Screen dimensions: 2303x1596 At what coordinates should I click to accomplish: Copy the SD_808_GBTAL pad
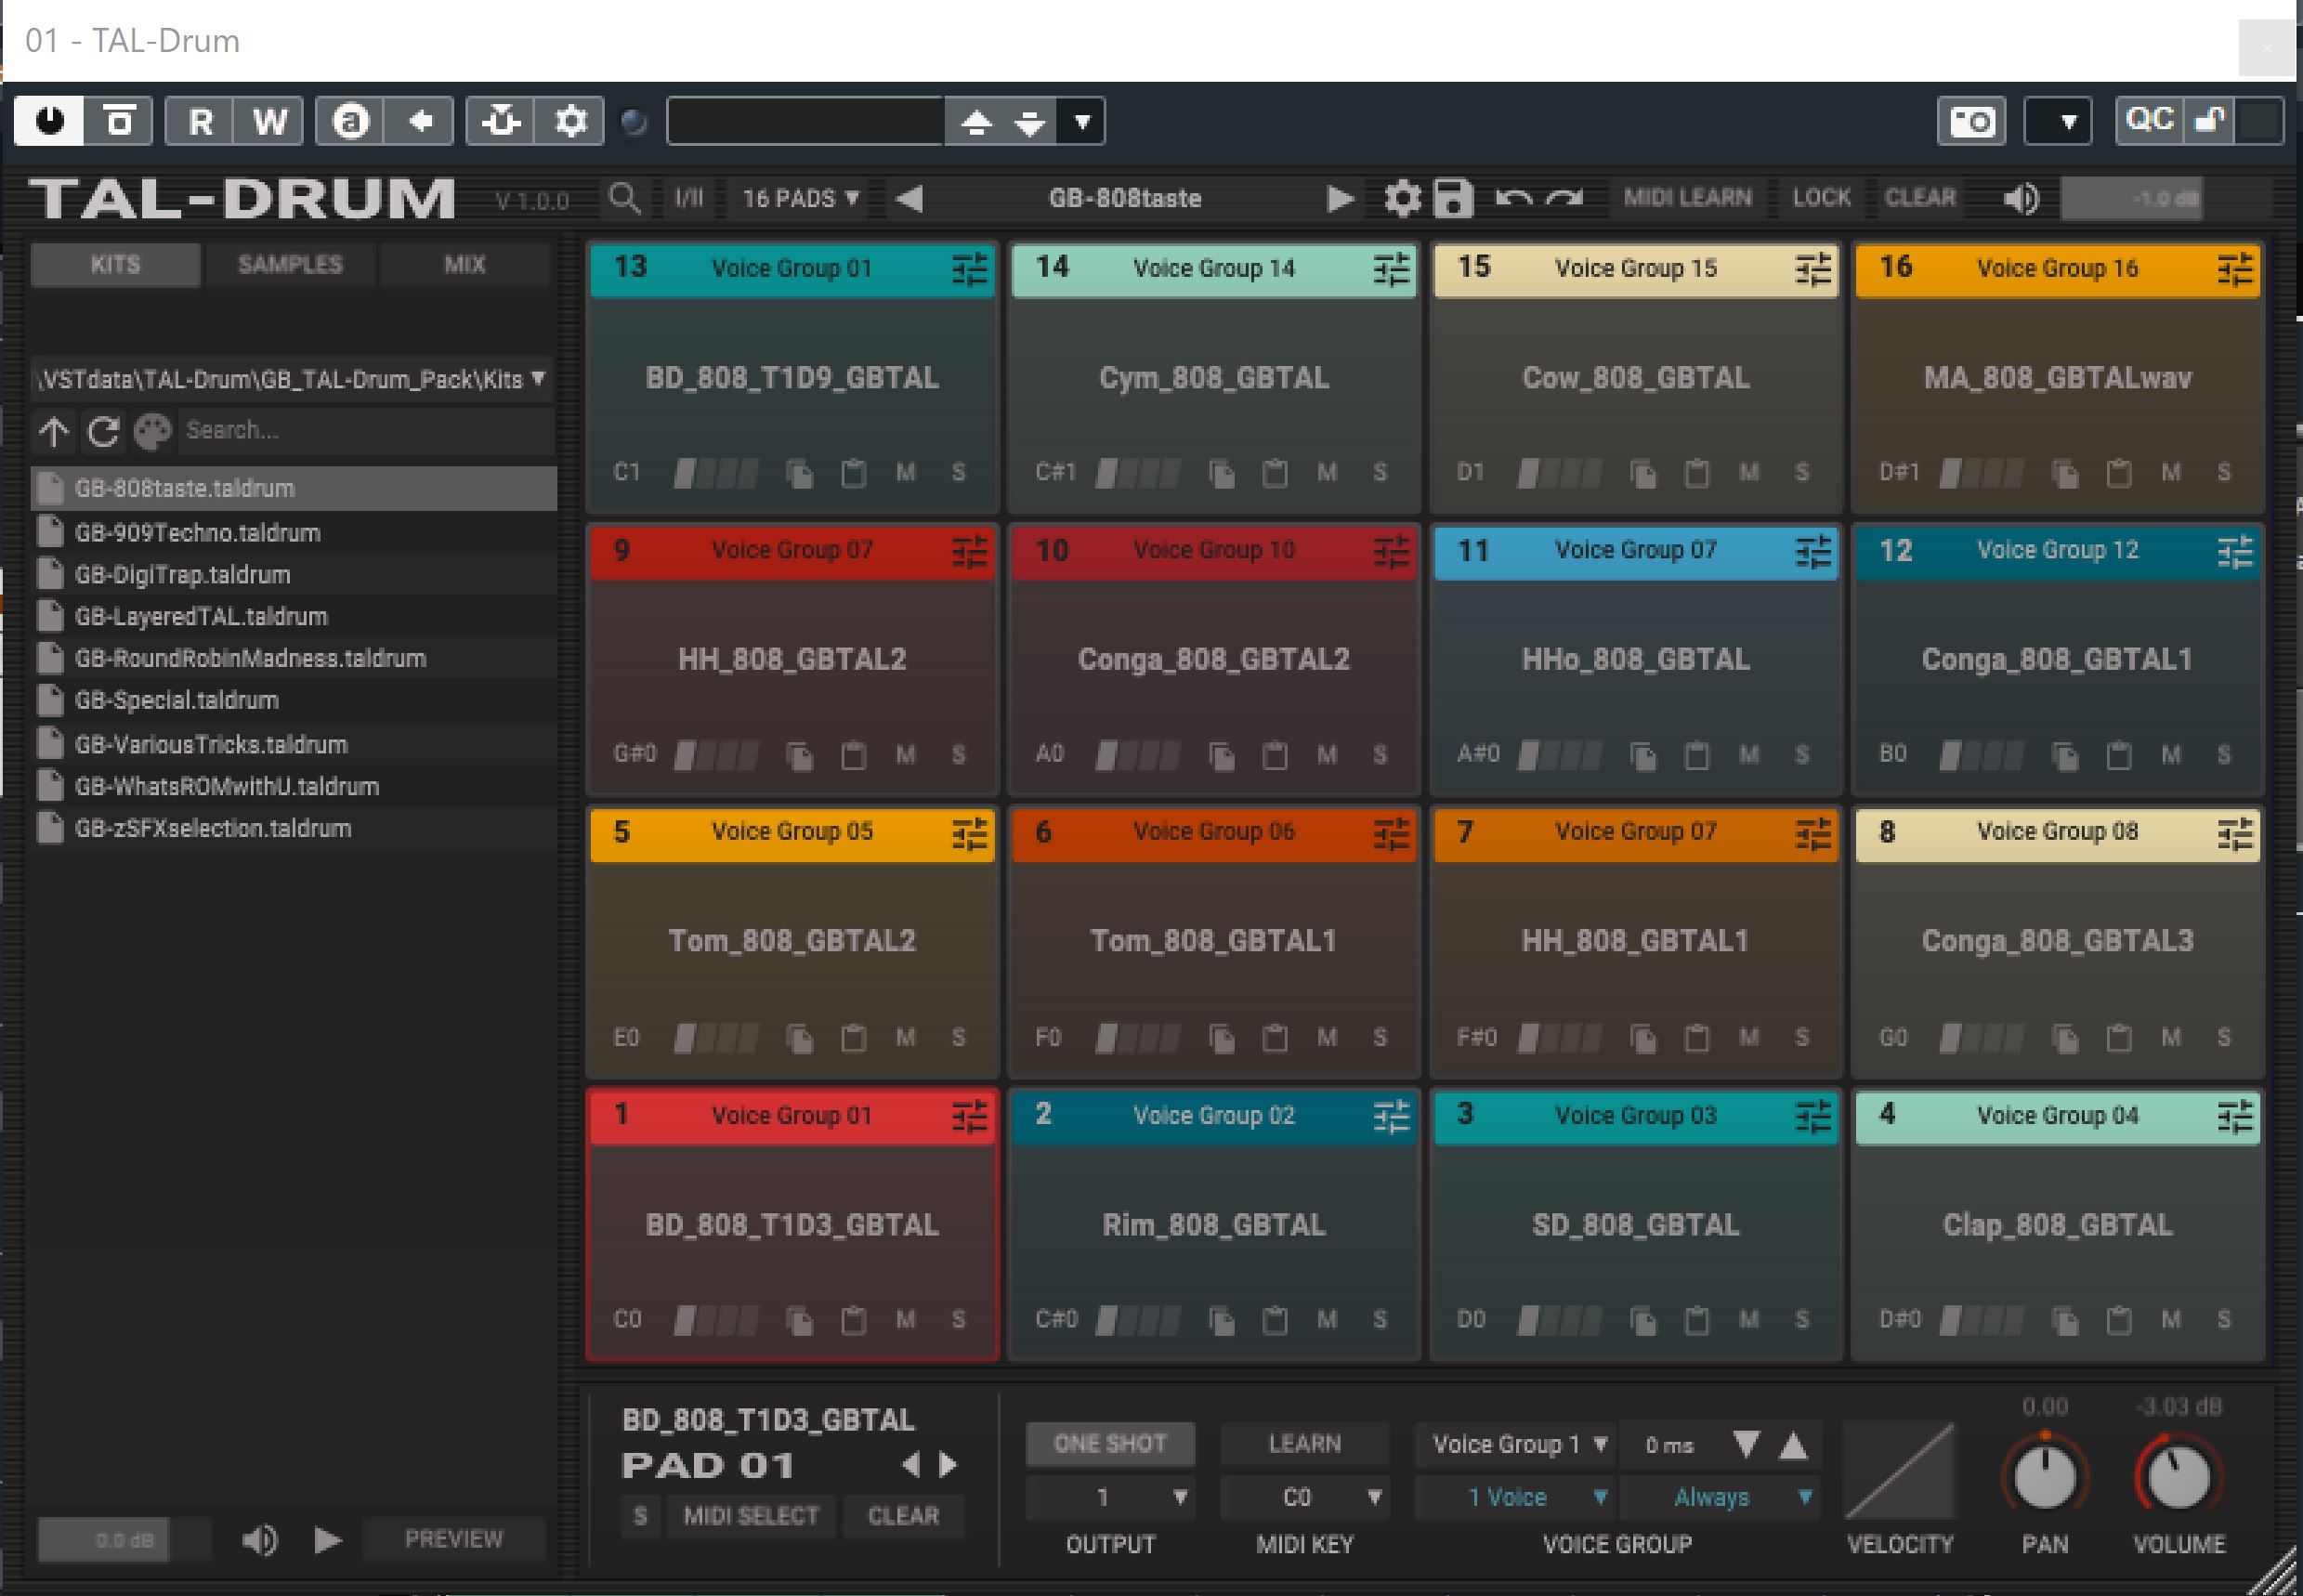[1643, 1320]
